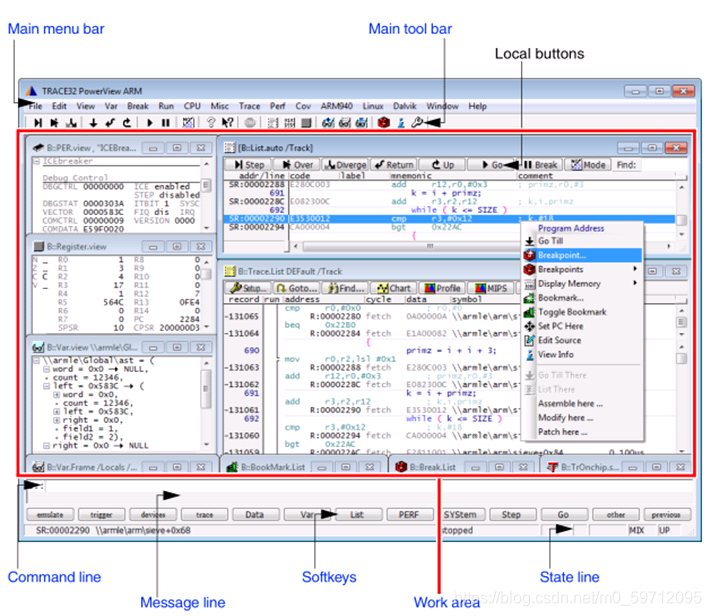The height and width of the screenshot is (616, 711).
Task: Click the Profile button in Trace.List
Action: [442, 288]
